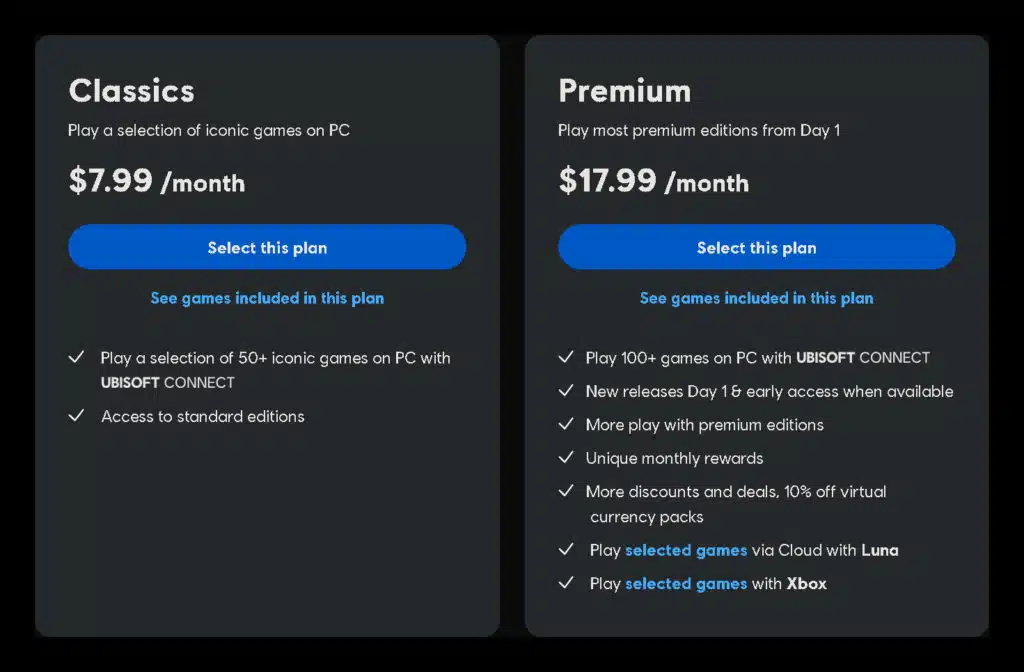1024x672 pixels.
Task: Click checkmark beside Unique monthly rewards
Action: (x=566, y=457)
